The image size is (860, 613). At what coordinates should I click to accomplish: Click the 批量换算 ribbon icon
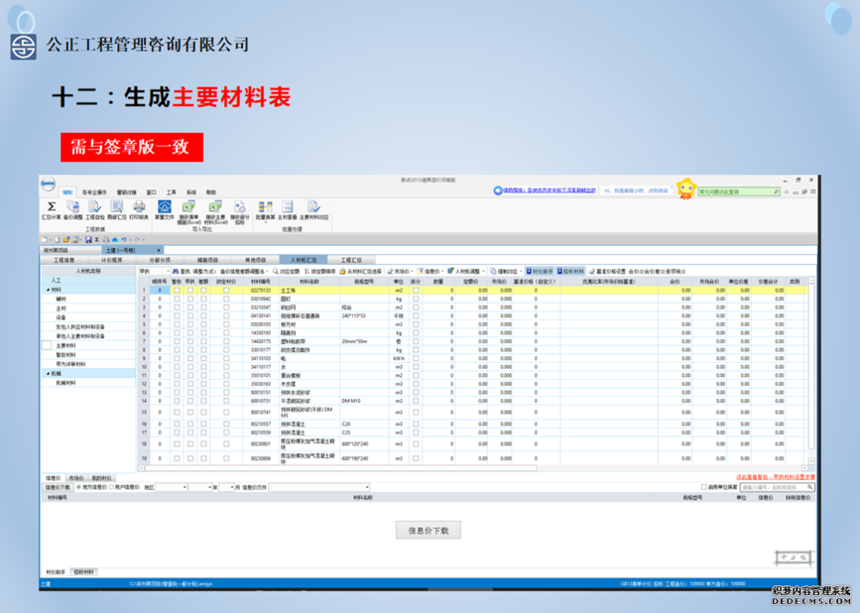pos(264,207)
